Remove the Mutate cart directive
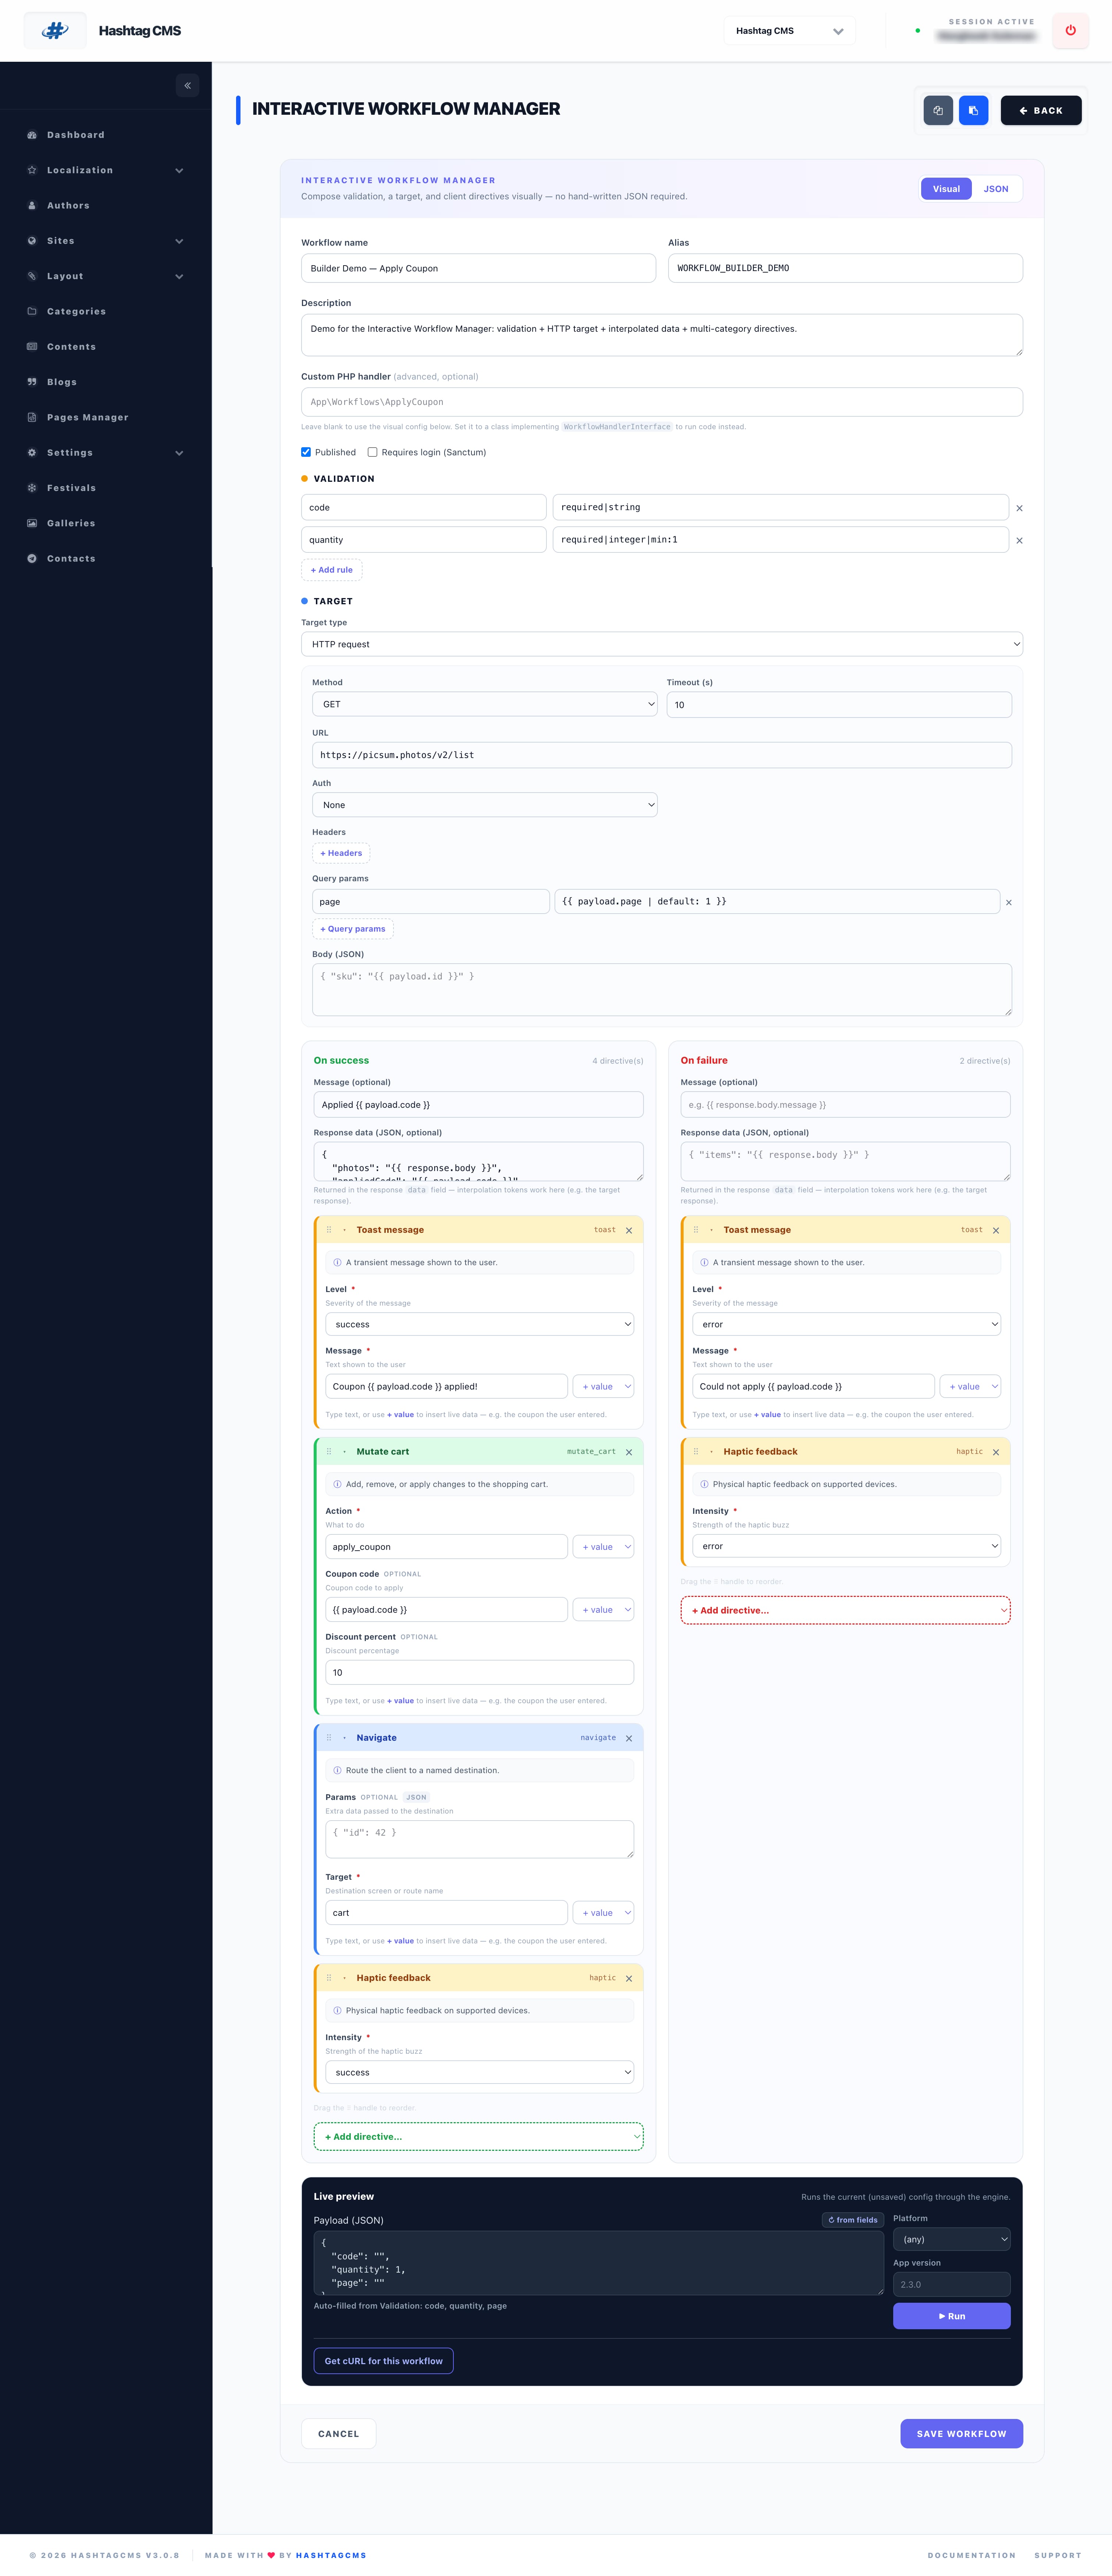The height and width of the screenshot is (2576, 1112). click(x=629, y=1452)
